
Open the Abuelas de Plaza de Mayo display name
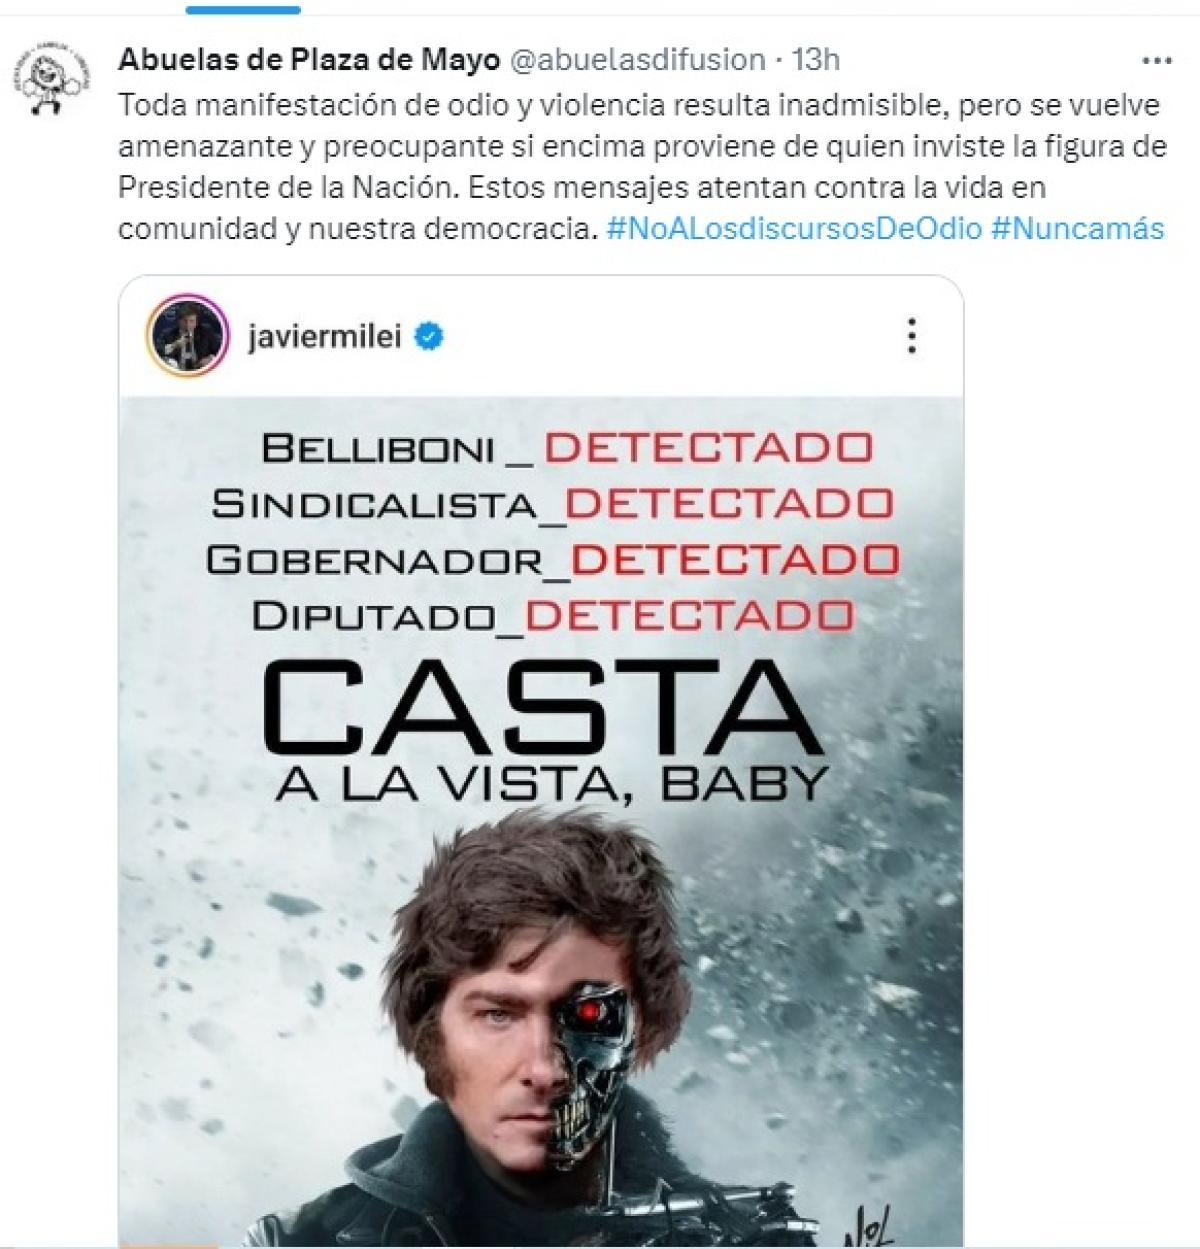pos(309,60)
